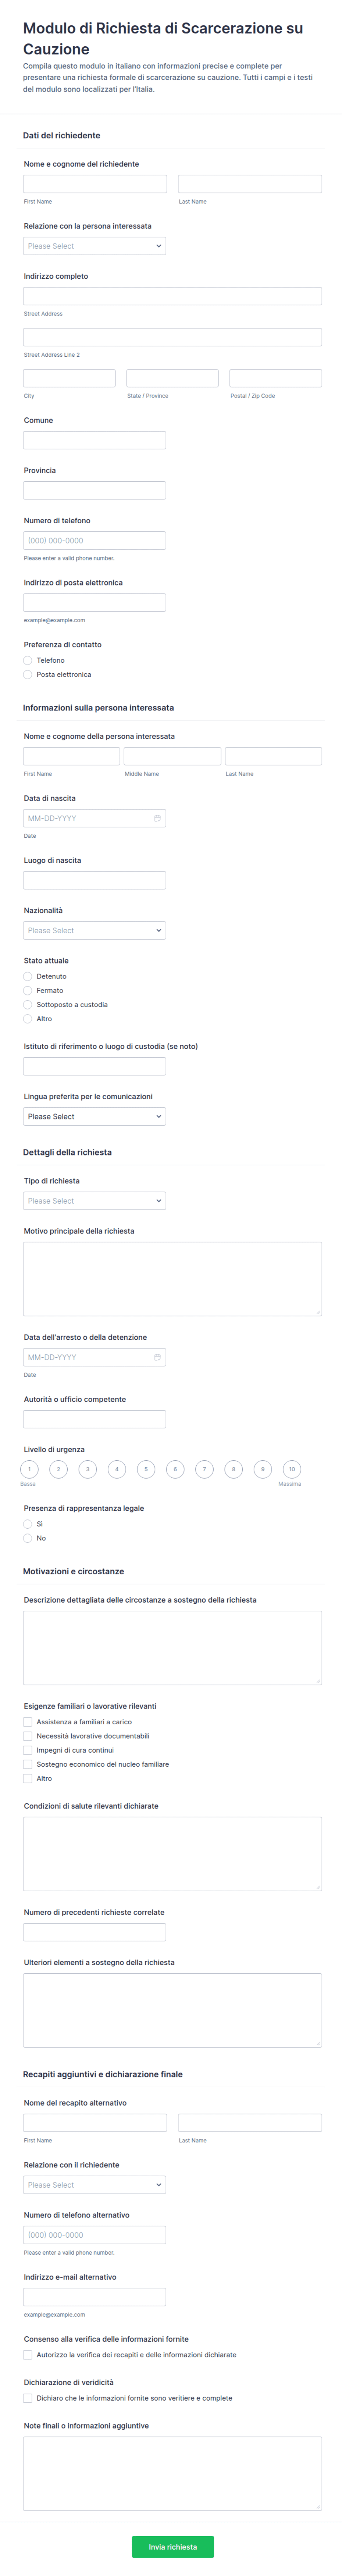342x2576 pixels.
Task: Select urgency level 1 Bassa
Action: (x=29, y=1469)
